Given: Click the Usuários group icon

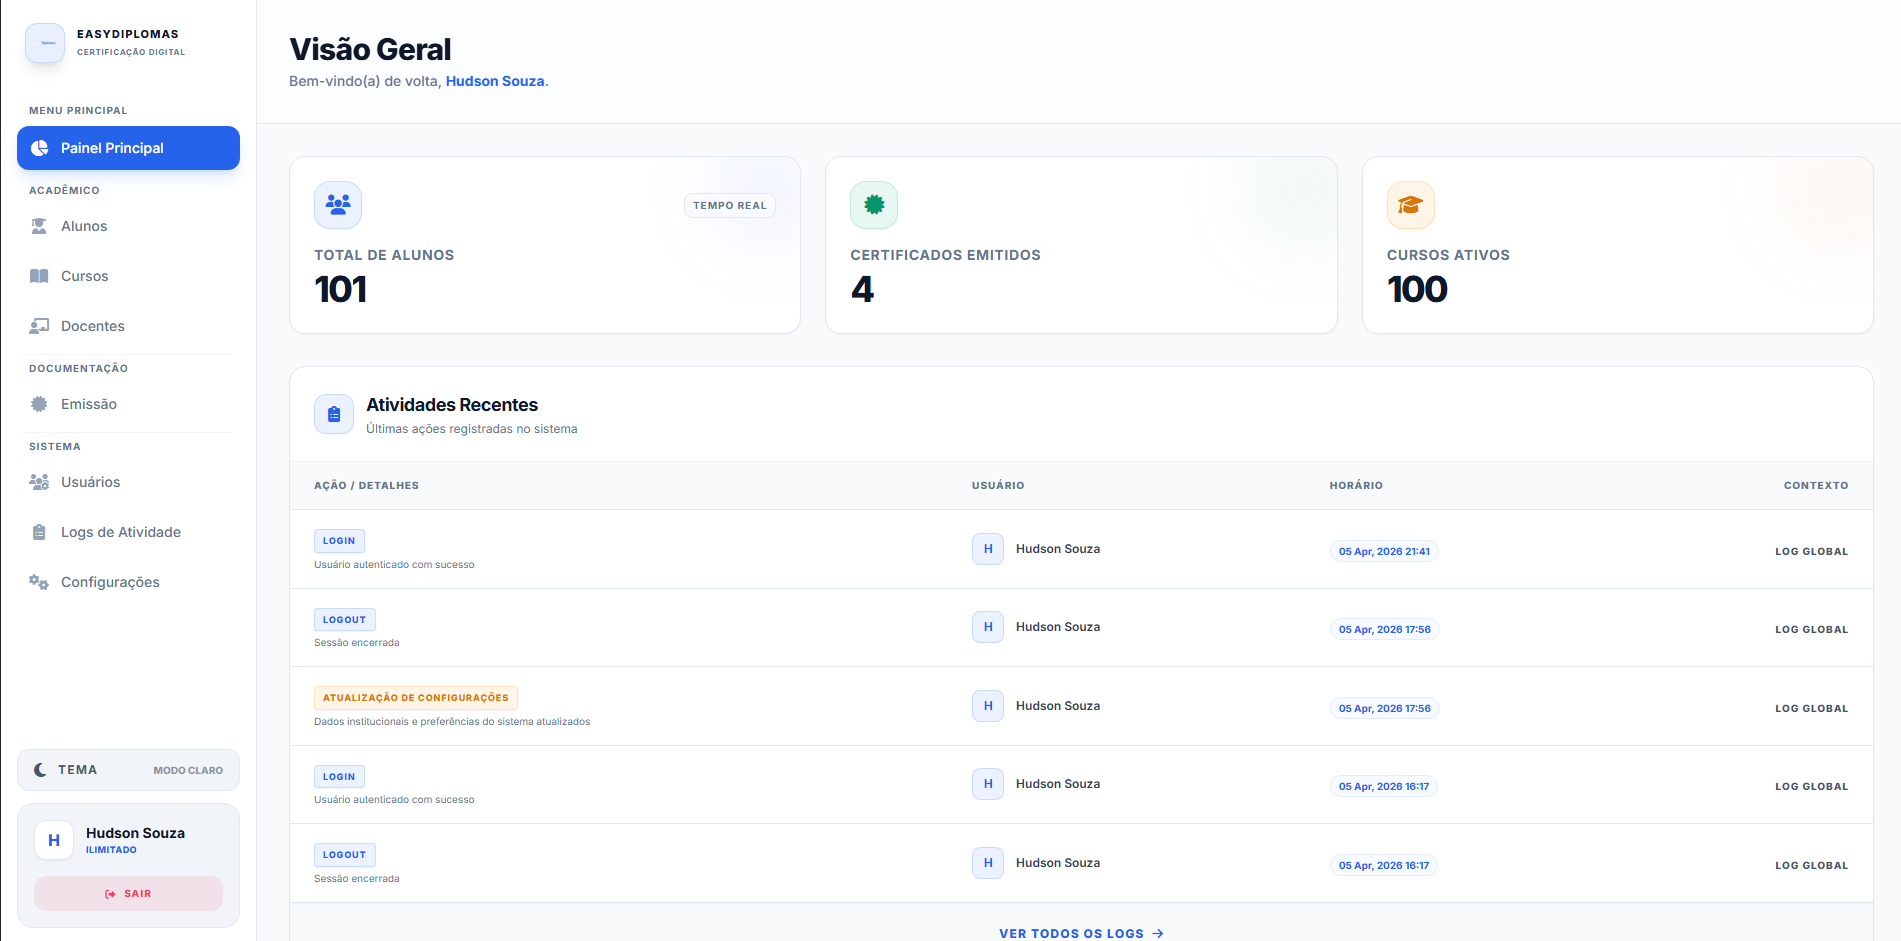Looking at the screenshot, I should click(39, 482).
